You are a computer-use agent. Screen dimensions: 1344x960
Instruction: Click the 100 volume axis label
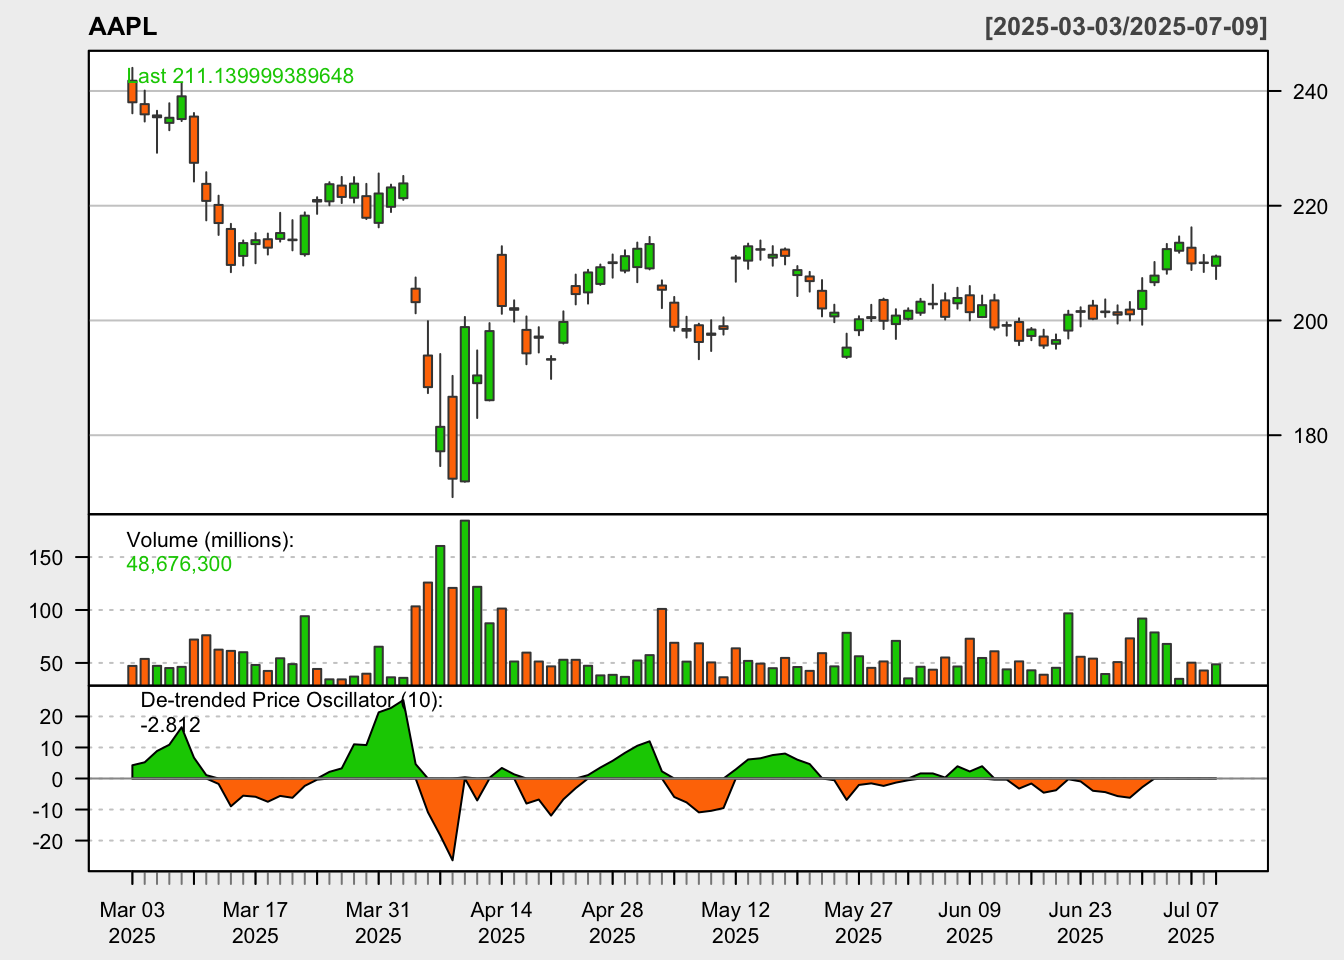click(46, 611)
